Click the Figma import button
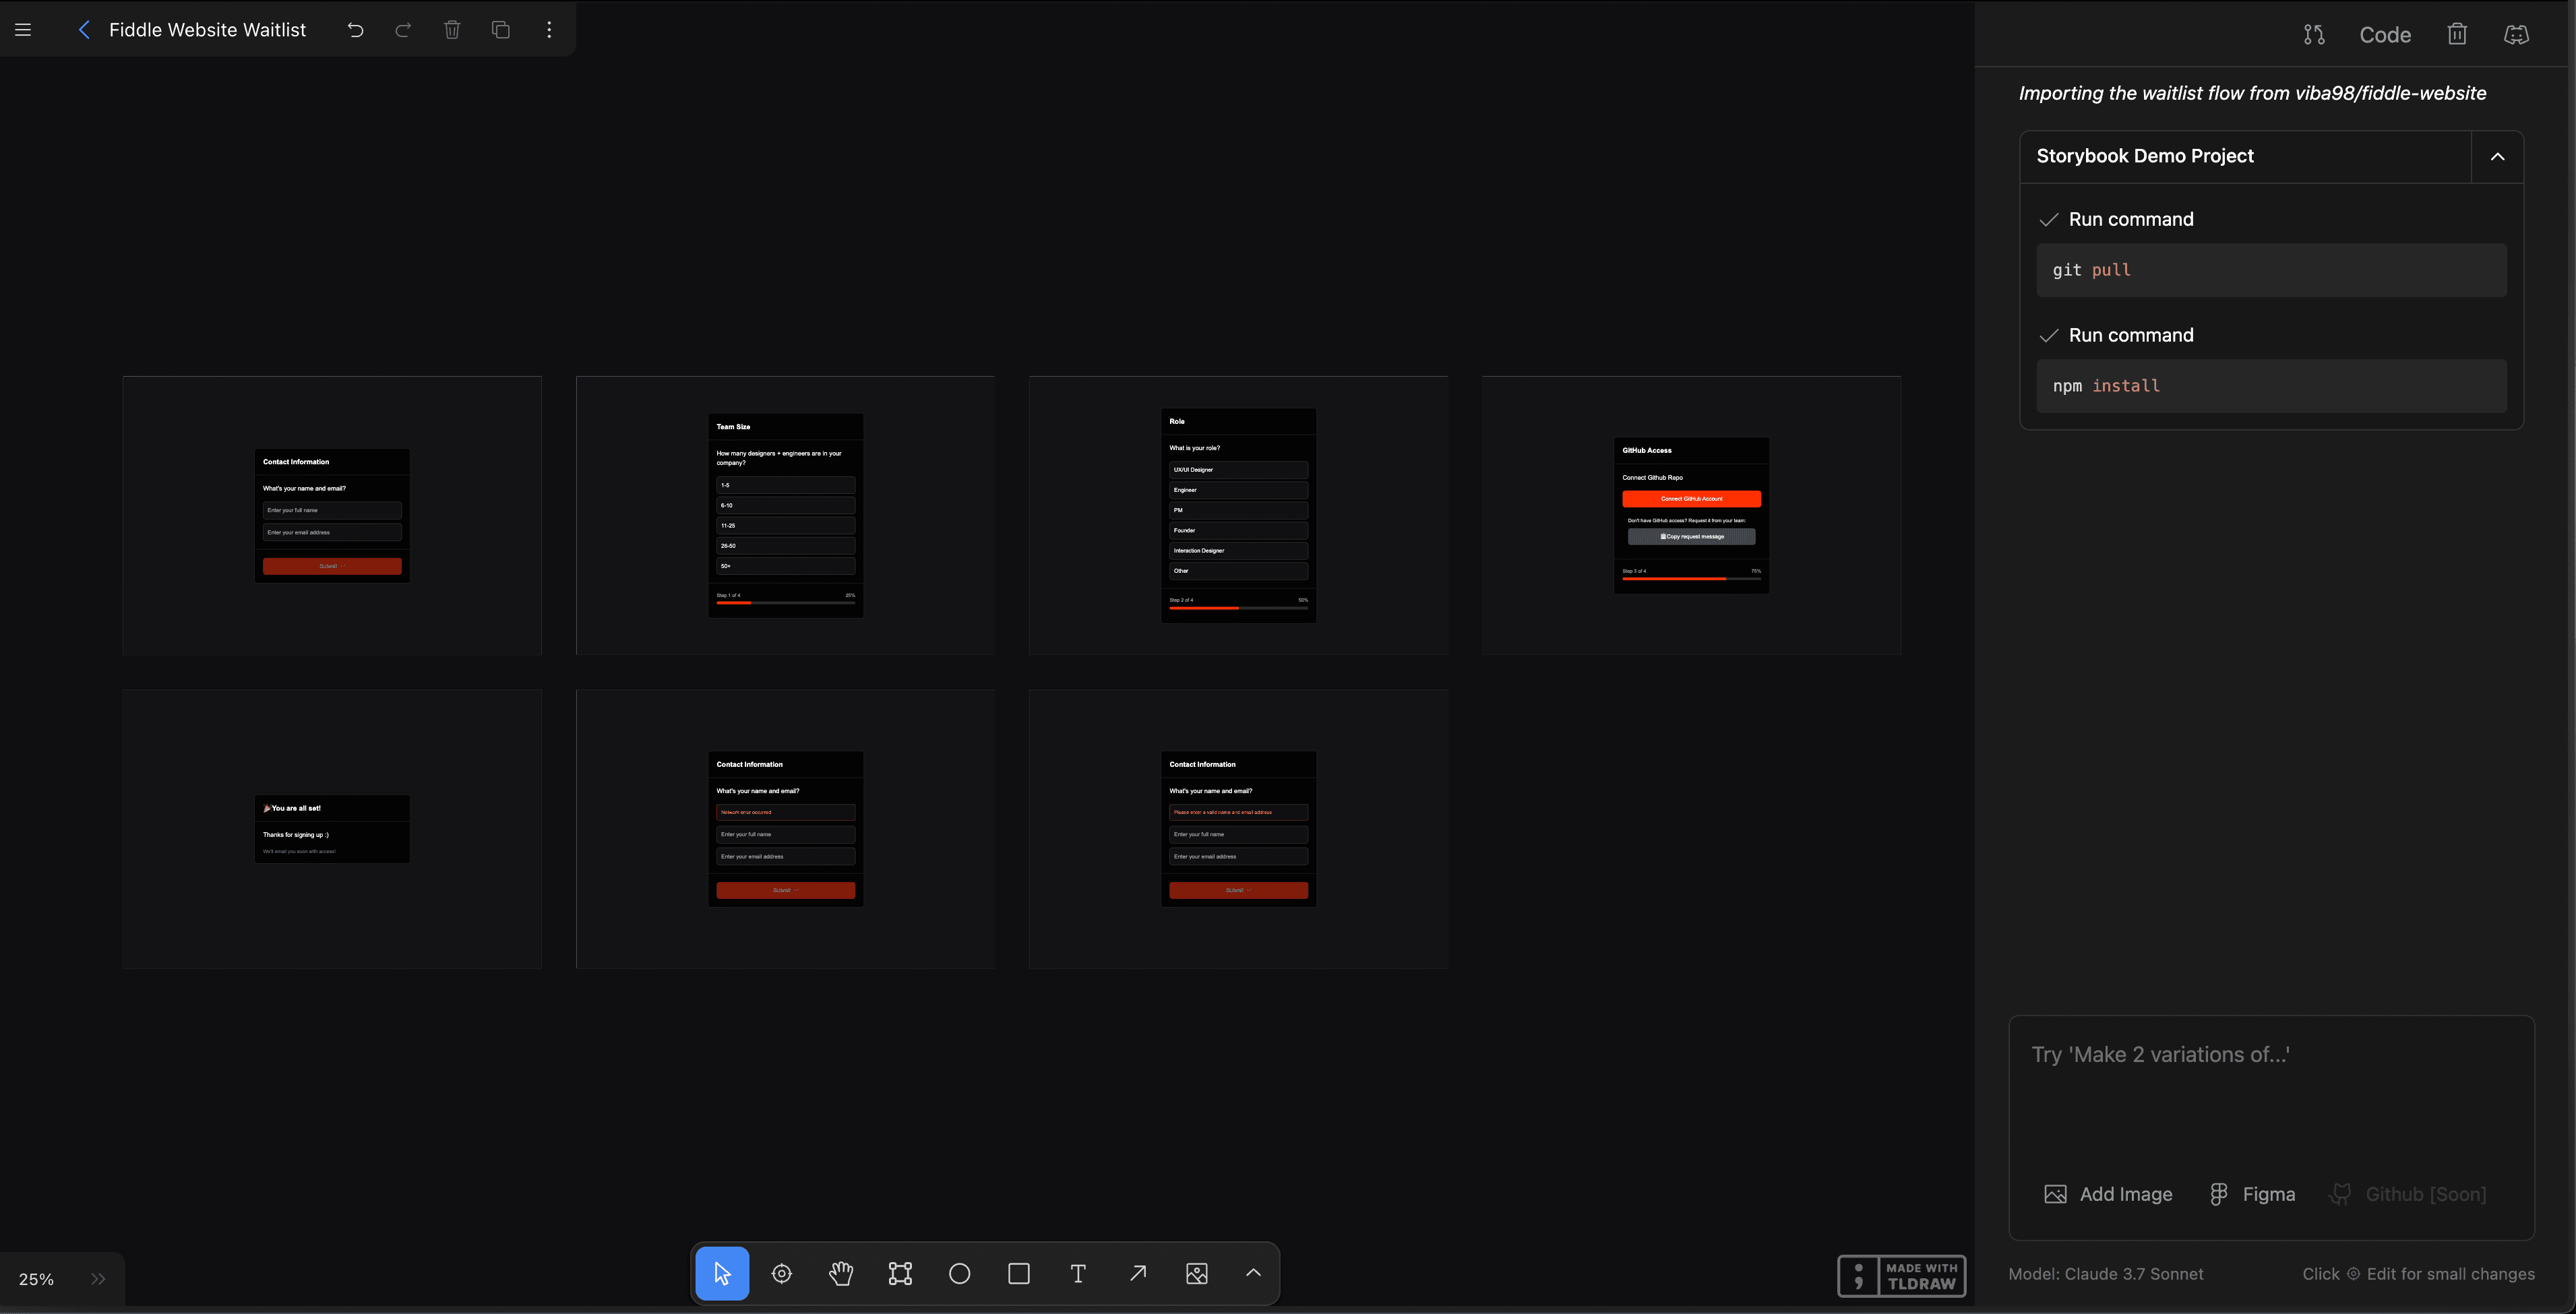2576x1314 pixels. (2252, 1194)
